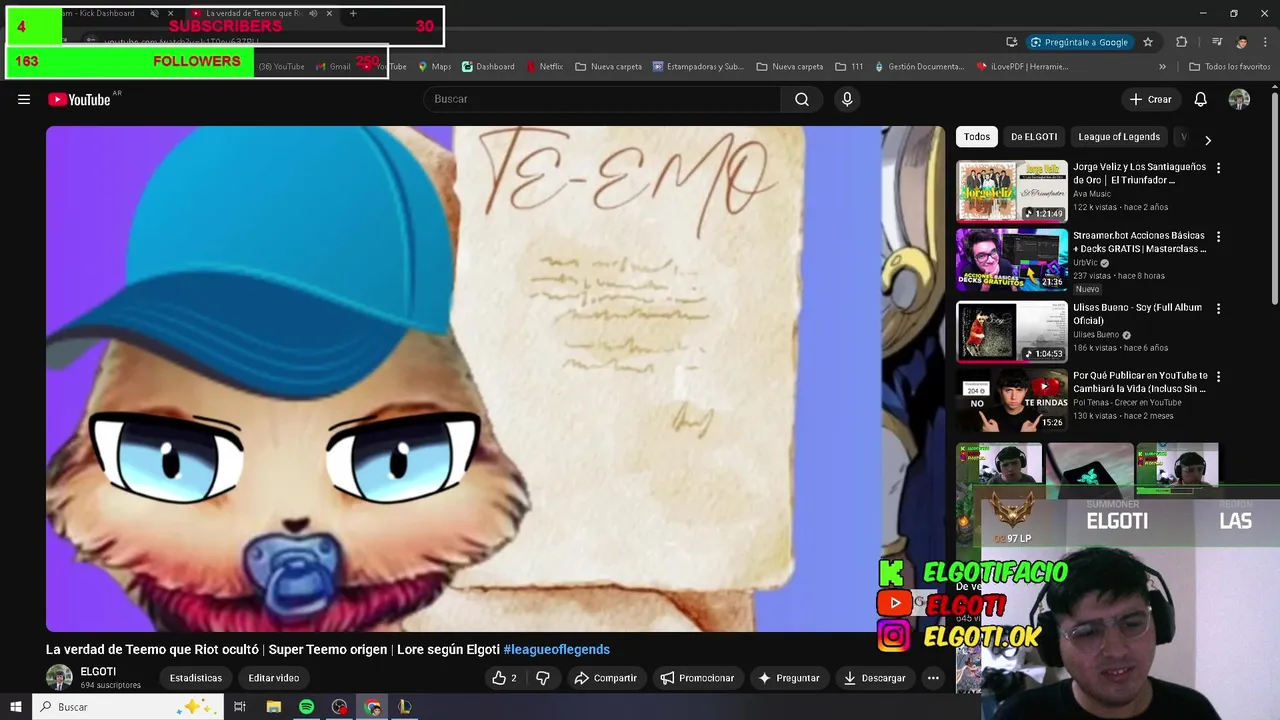The image size is (1280, 720).
Task: Open Streamer.bot Acciones Básicas thumbnail
Action: pos(1012,259)
